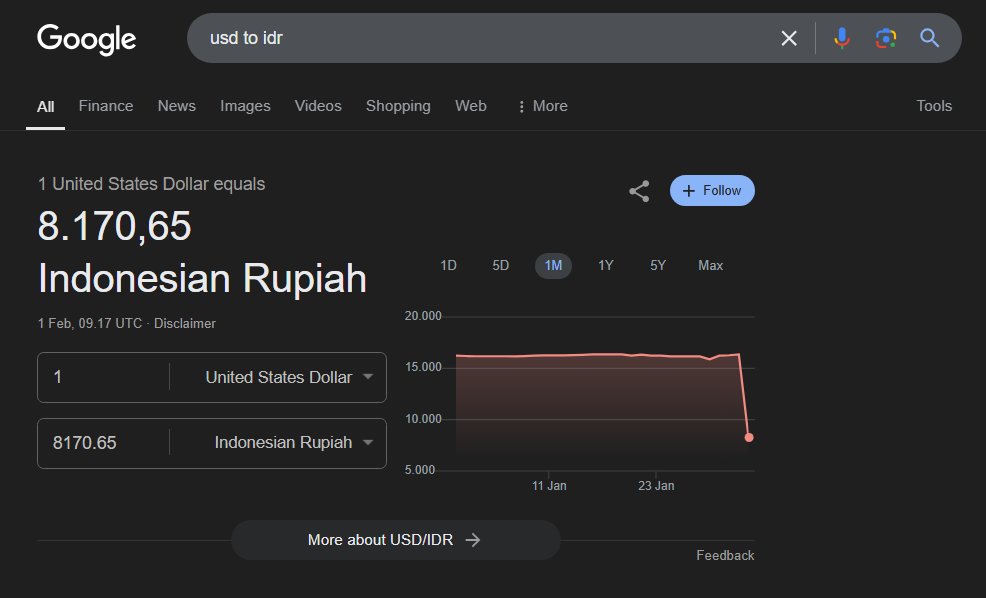Click the end point marker on the chart

tap(748, 438)
